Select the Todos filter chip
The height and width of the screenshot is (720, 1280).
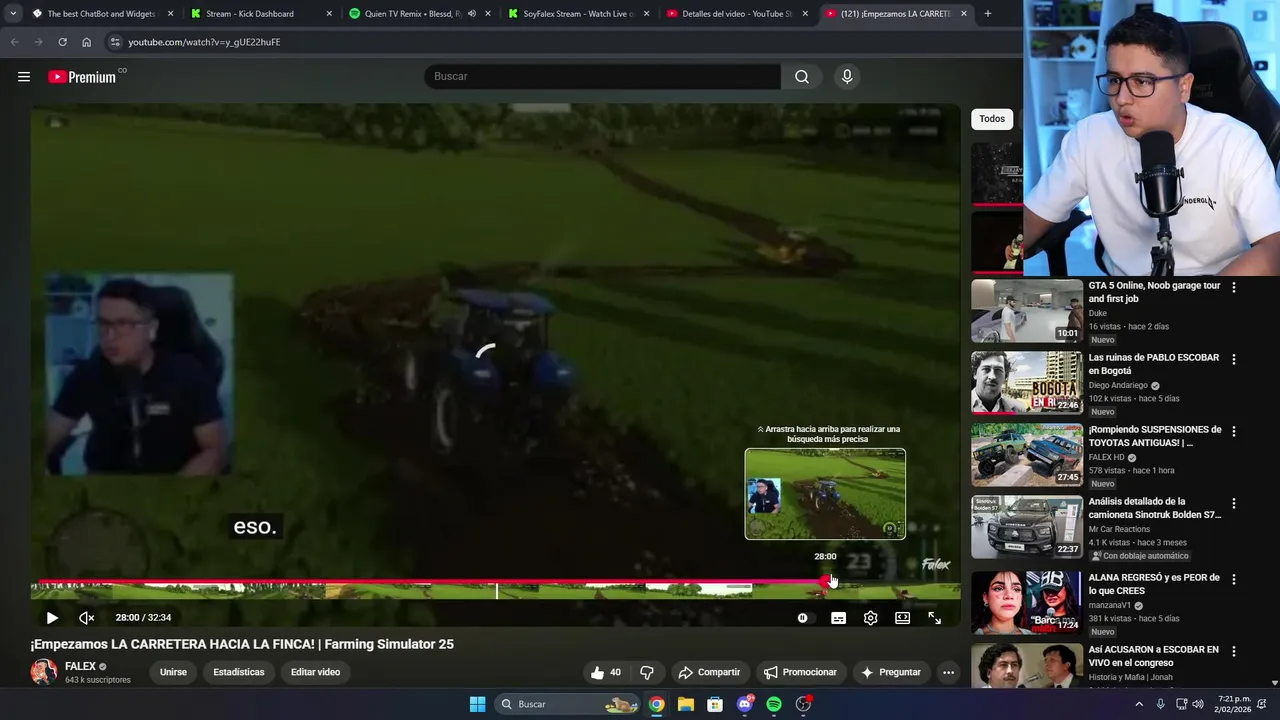992,119
